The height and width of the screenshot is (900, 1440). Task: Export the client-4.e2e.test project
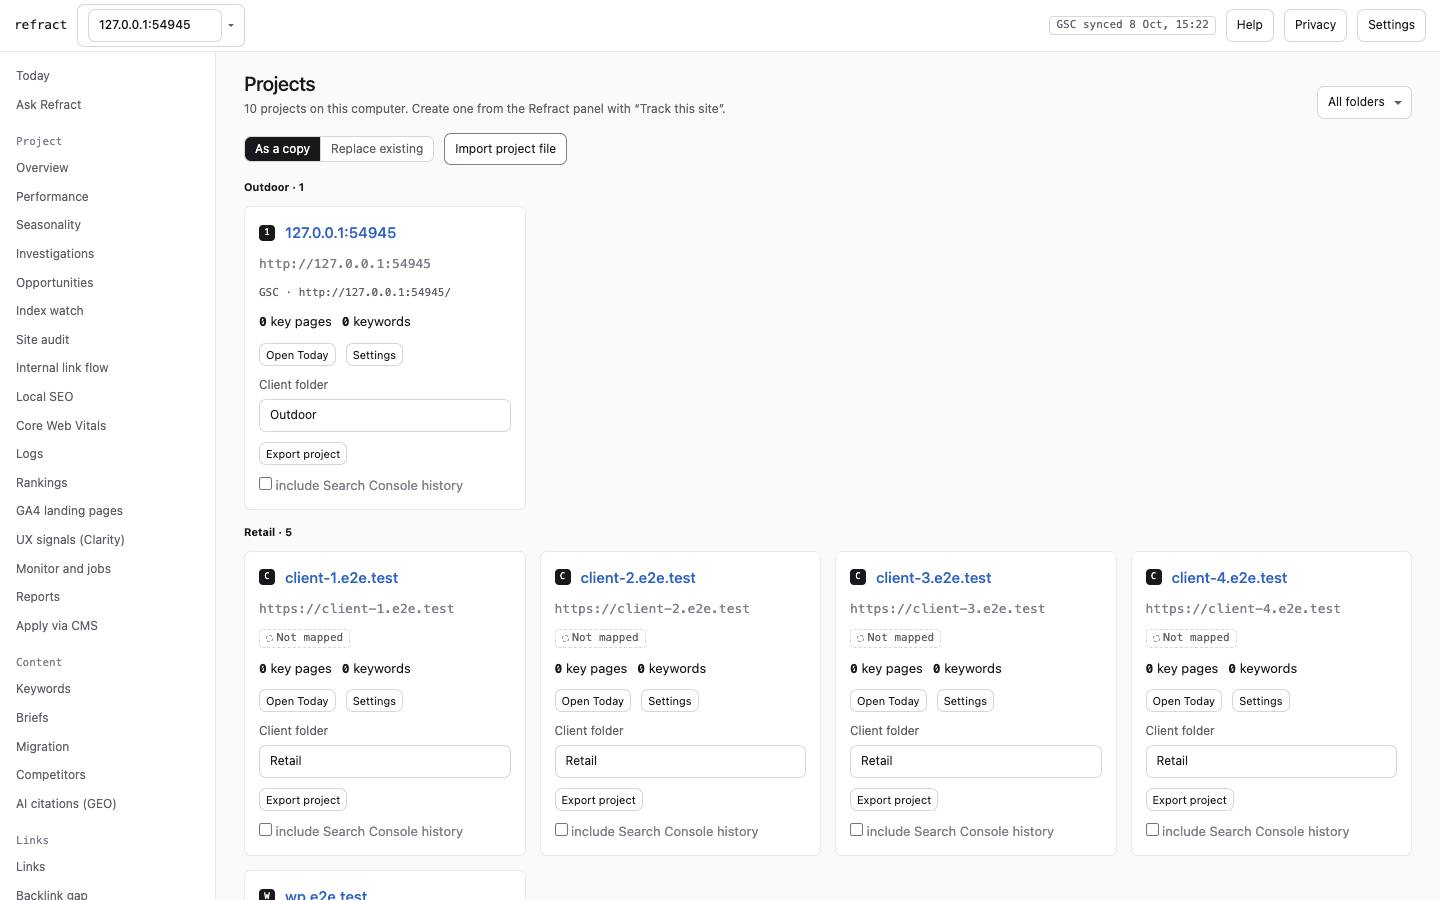1189,800
